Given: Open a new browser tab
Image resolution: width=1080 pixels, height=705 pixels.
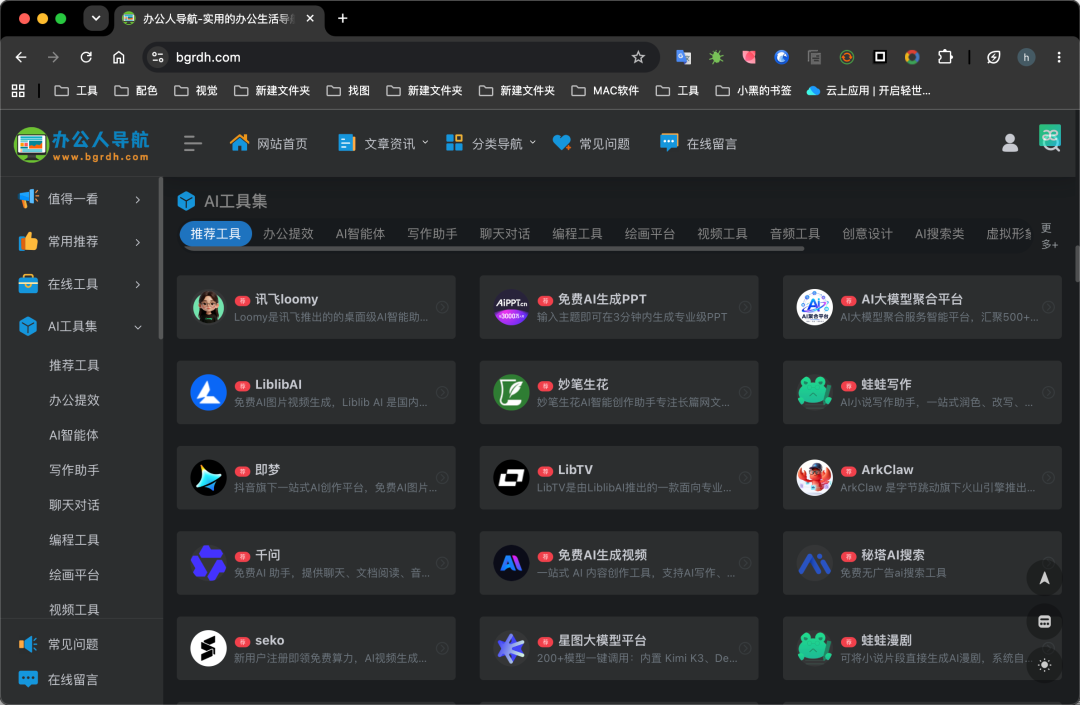Looking at the screenshot, I should (x=342, y=19).
